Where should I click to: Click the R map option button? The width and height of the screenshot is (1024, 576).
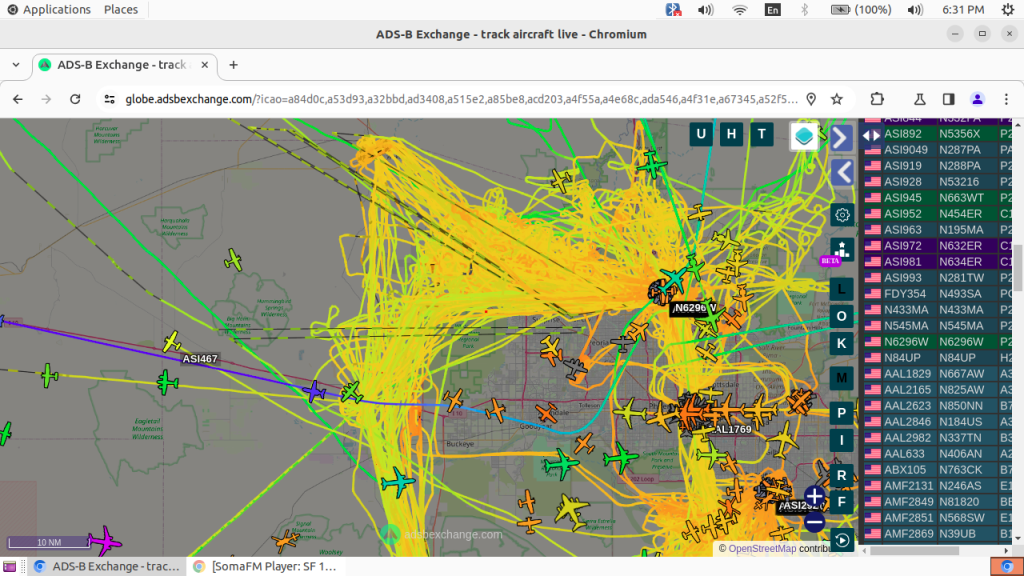pos(841,475)
